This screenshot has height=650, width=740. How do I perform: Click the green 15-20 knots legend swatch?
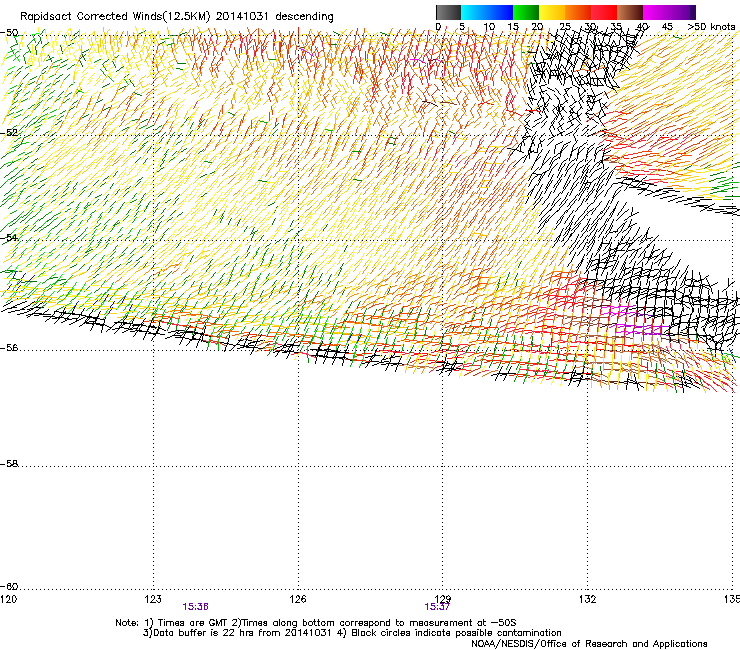526,12
